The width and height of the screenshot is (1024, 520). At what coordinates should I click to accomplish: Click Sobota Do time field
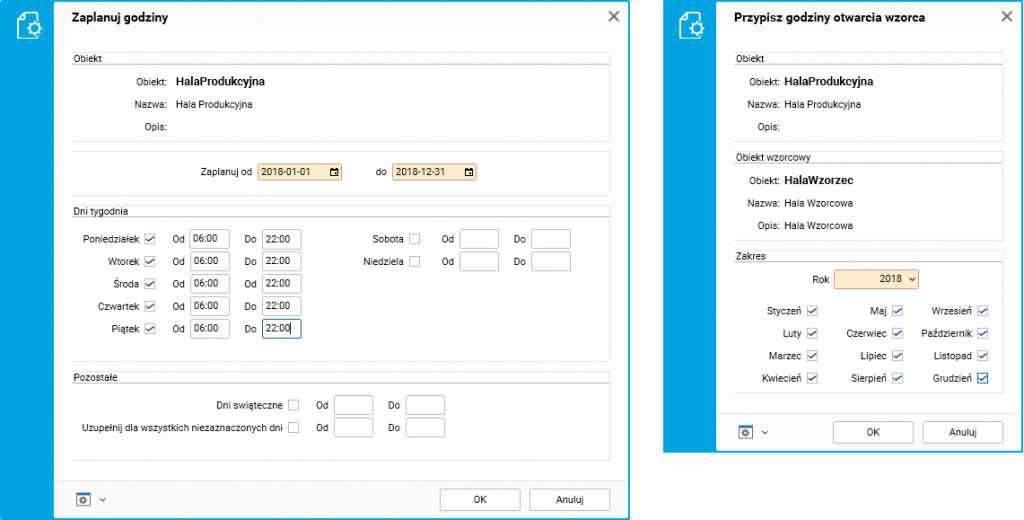(551, 239)
